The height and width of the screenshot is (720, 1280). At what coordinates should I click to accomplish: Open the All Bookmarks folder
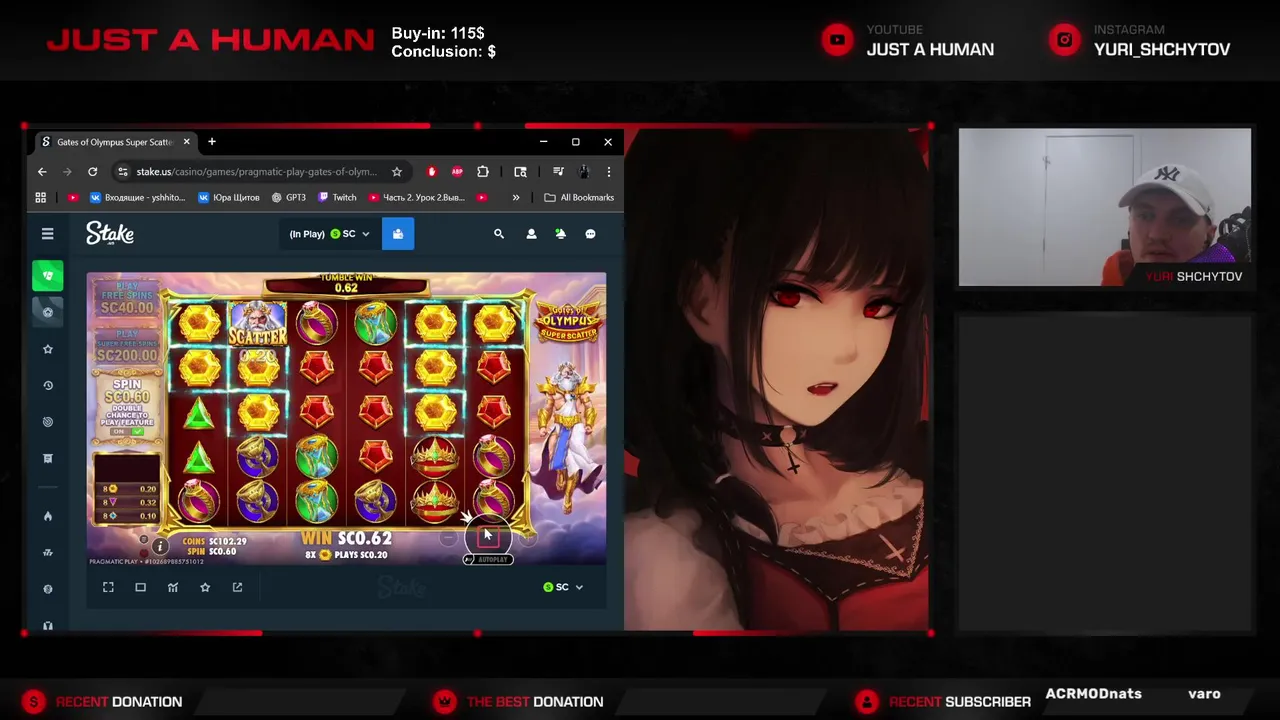click(579, 198)
